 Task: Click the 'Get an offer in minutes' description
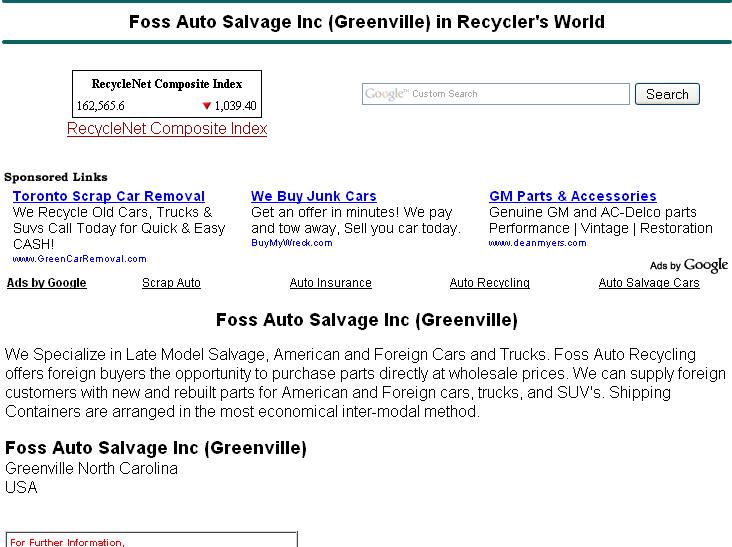(x=356, y=220)
